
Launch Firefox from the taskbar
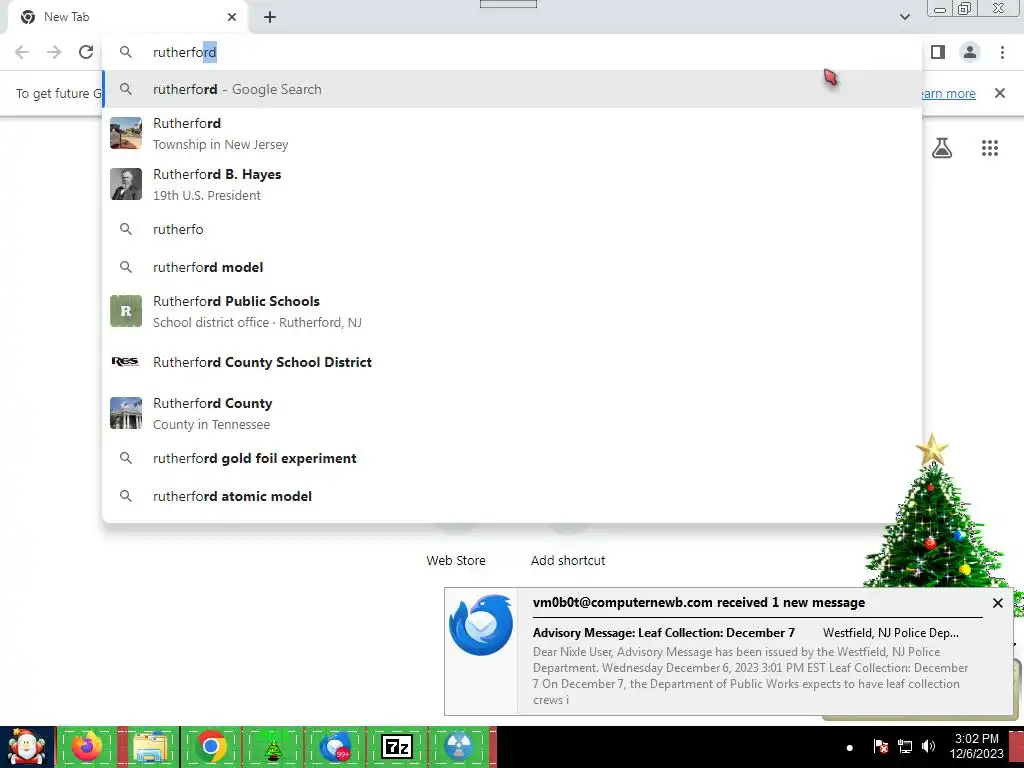coord(87,746)
